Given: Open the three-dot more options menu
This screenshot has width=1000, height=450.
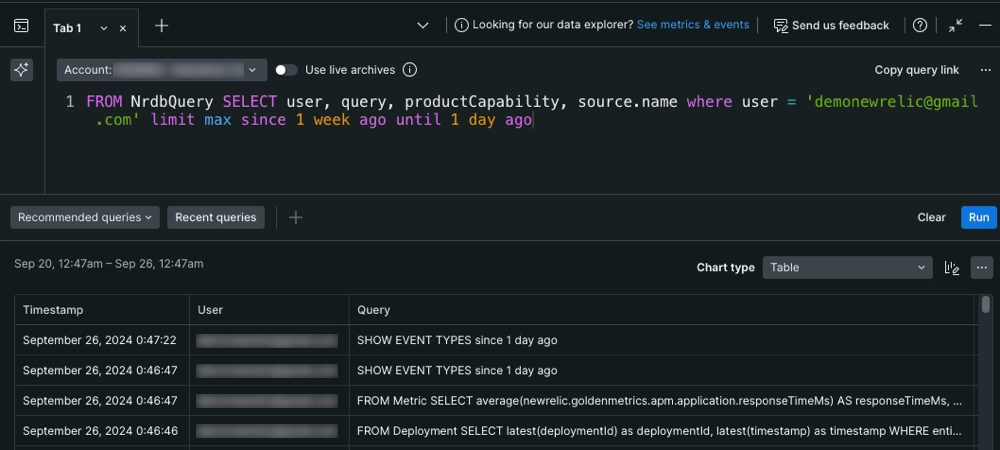Looking at the screenshot, I should click(x=981, y=268).
